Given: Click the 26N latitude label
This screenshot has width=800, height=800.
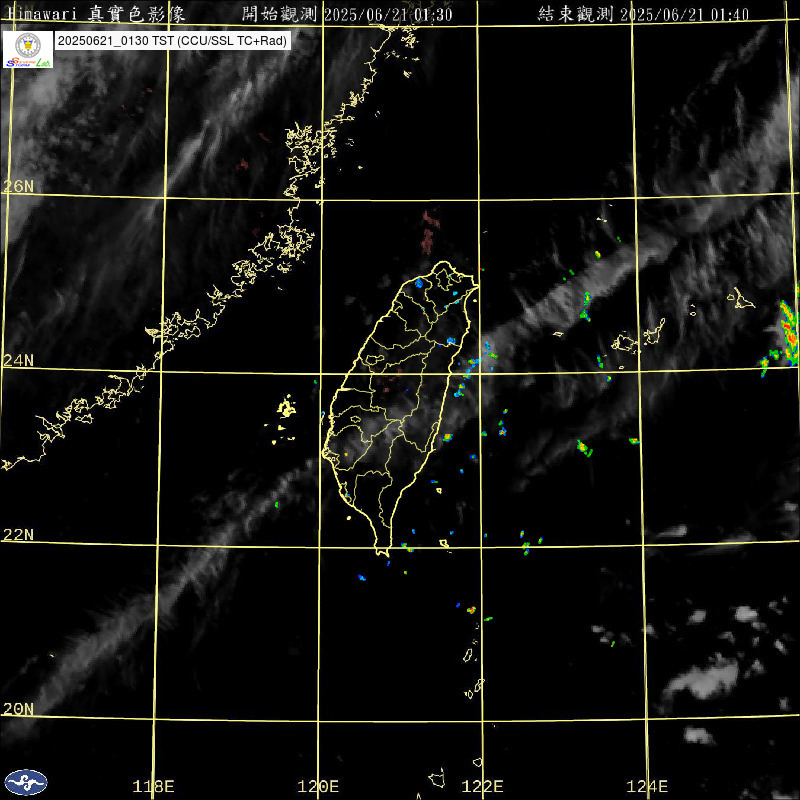Looking at the screenshot, I should point(18,187).
